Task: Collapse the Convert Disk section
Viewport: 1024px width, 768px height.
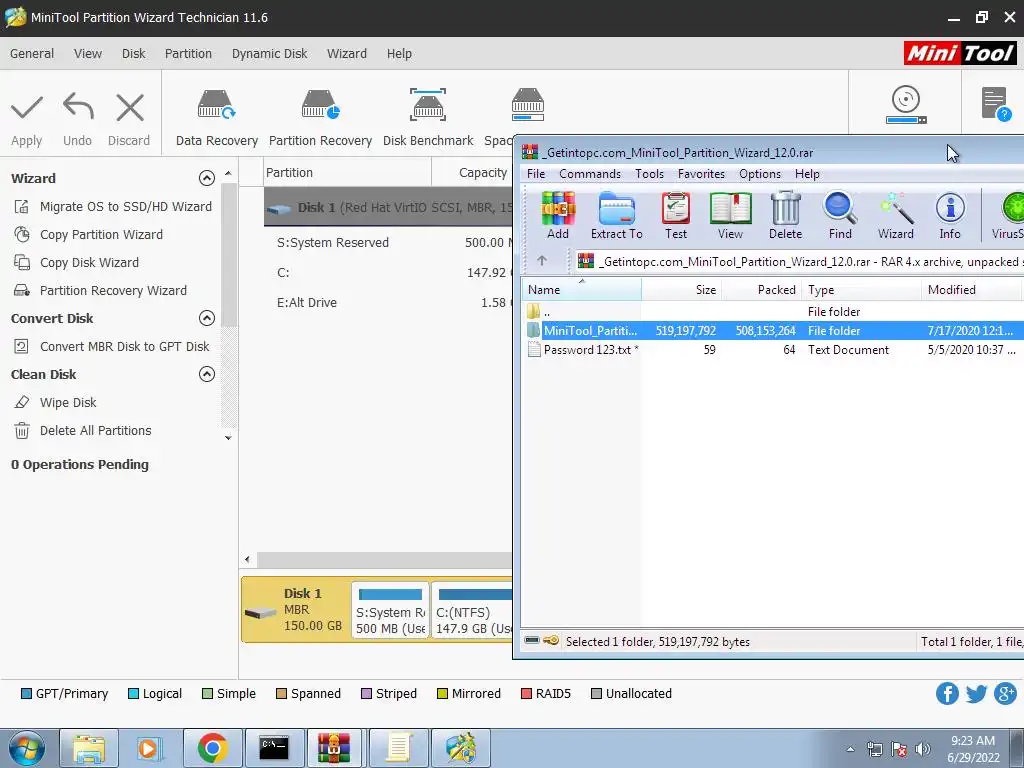Action: tap(206, 318)
